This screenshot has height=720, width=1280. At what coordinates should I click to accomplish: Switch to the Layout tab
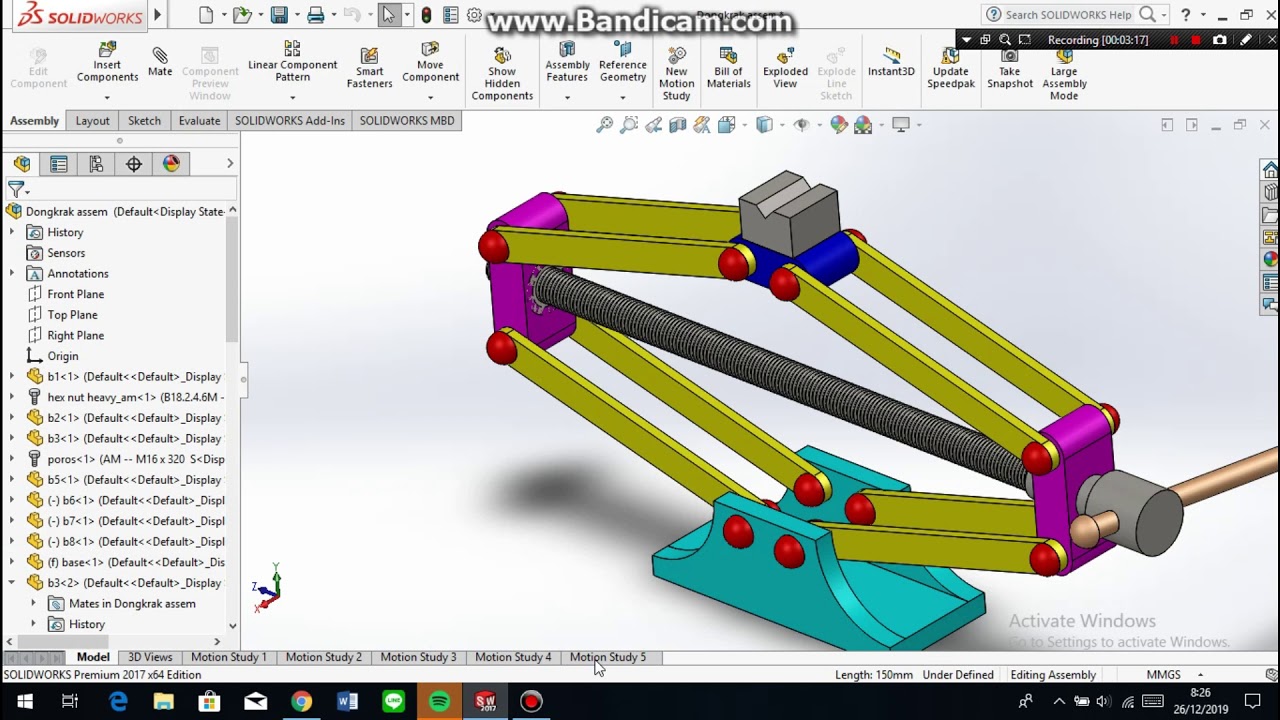[x=92, y=121]
